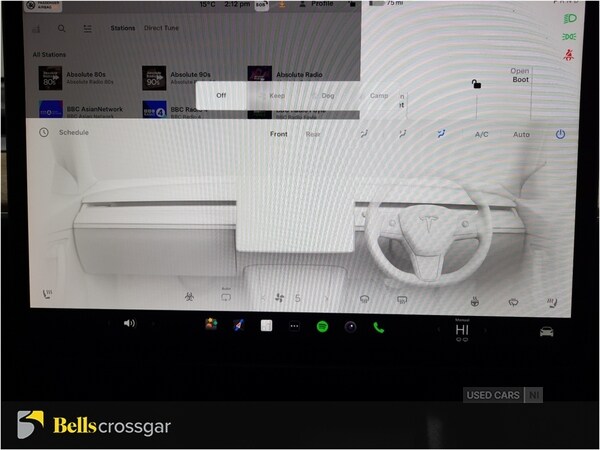
Task: Tap the Open Boot control
Action: 520,75
